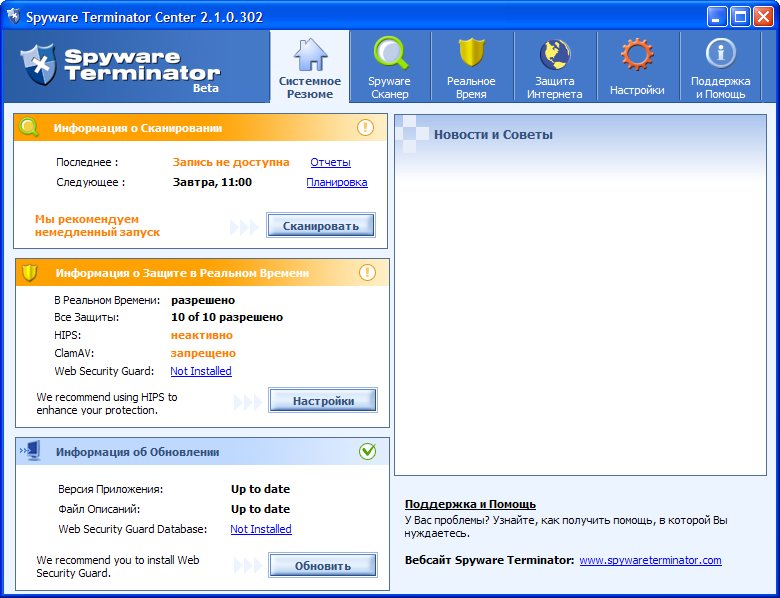
Task: Click the Новости и Советы heading
Action: [x=493, y=134]
